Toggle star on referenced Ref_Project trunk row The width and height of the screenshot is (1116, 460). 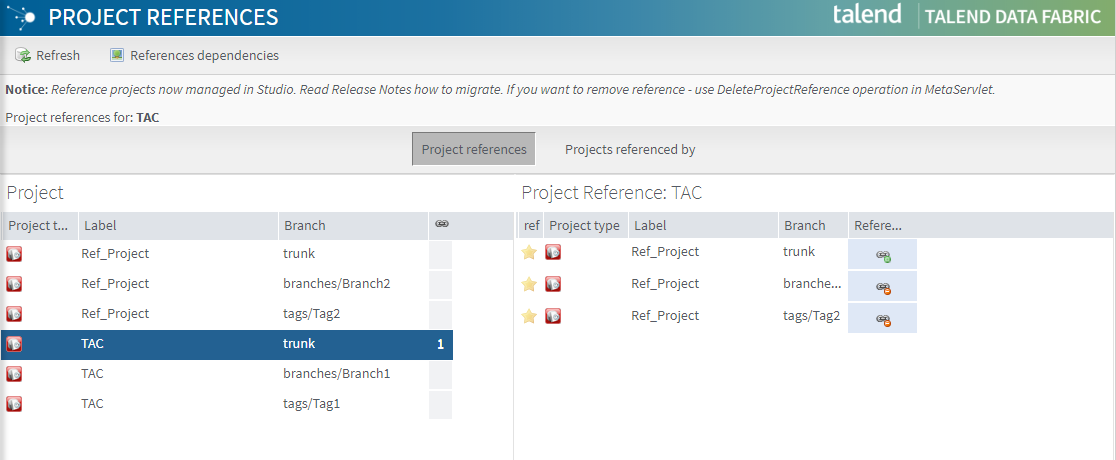click(x=530, y=253)
